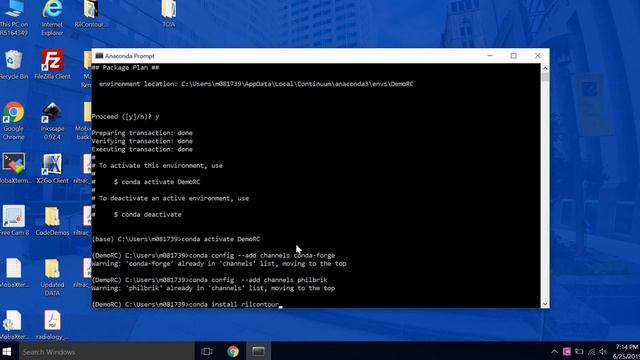Click scrollbar down arrow in Anaconda Prompt
The height and width of the screenshot is (360, 640).
(545, 304)
